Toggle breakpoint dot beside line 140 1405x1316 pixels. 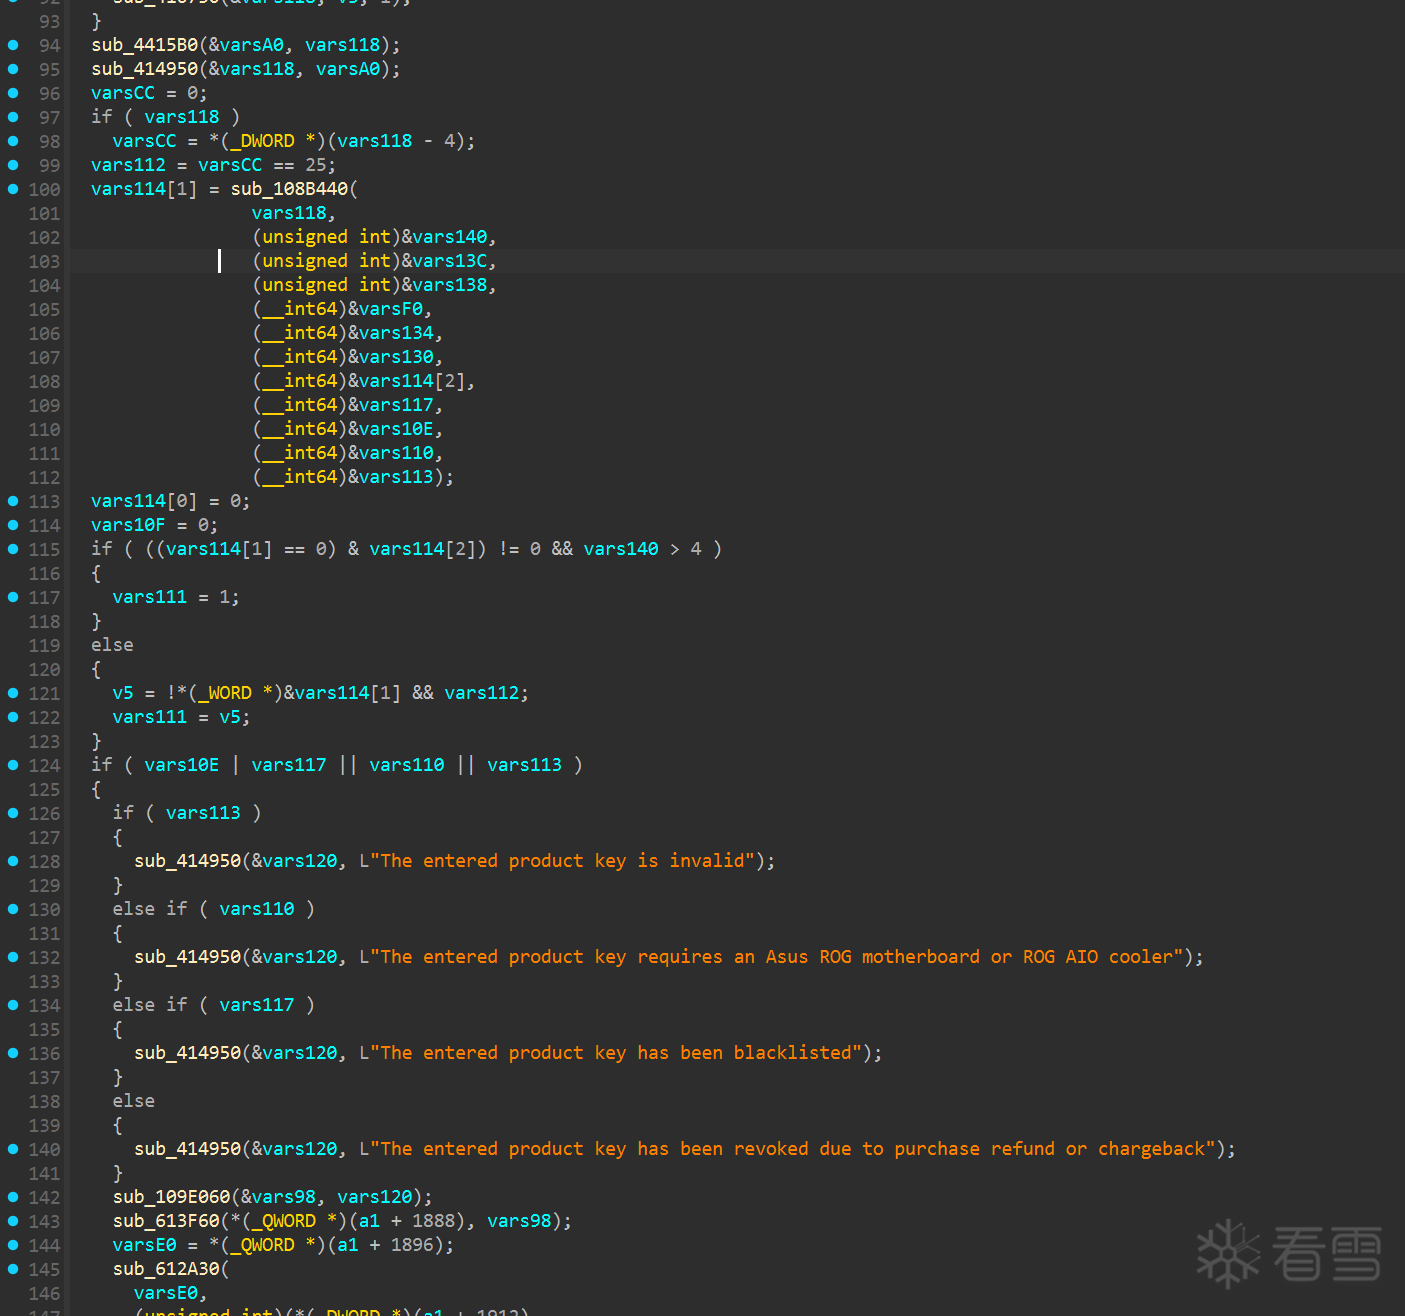coord(13,1149)
